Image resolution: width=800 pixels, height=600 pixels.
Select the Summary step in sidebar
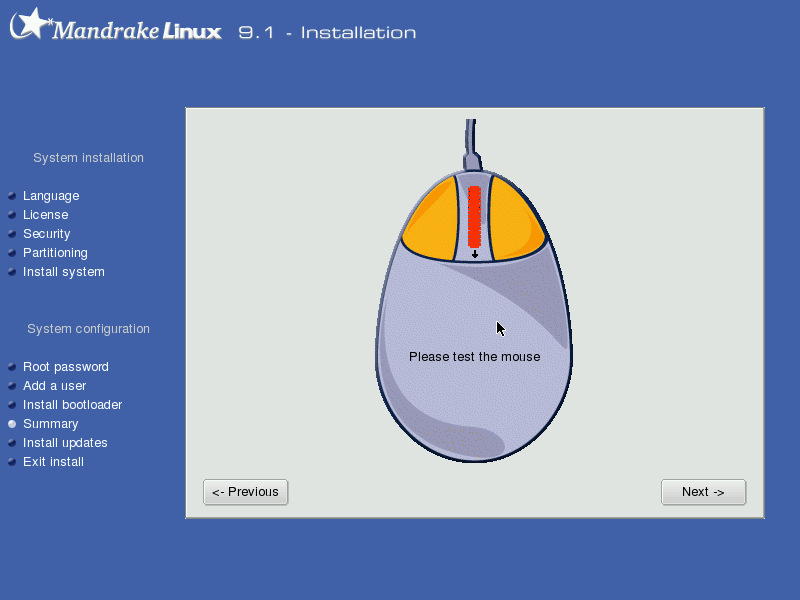pos(51,424)
